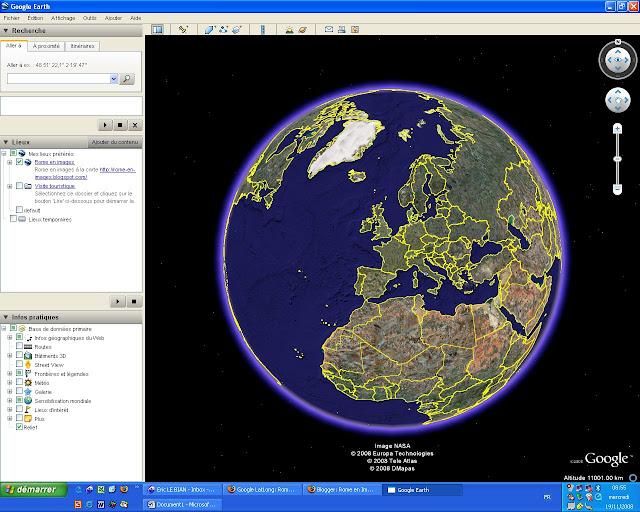This screenshot has height=512, width=640.
Task: Toggle the sidebar panel toolbar icon
Action: 157,29
